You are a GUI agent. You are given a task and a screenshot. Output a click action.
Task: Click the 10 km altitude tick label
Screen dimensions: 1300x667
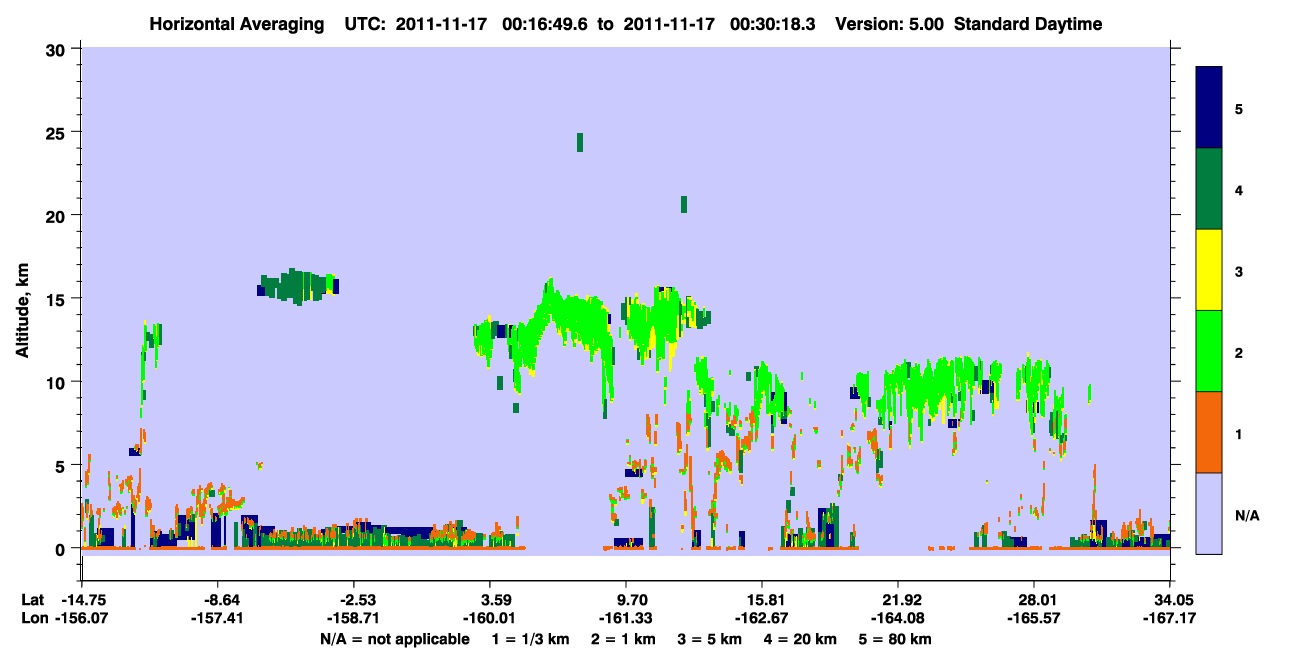57,381
